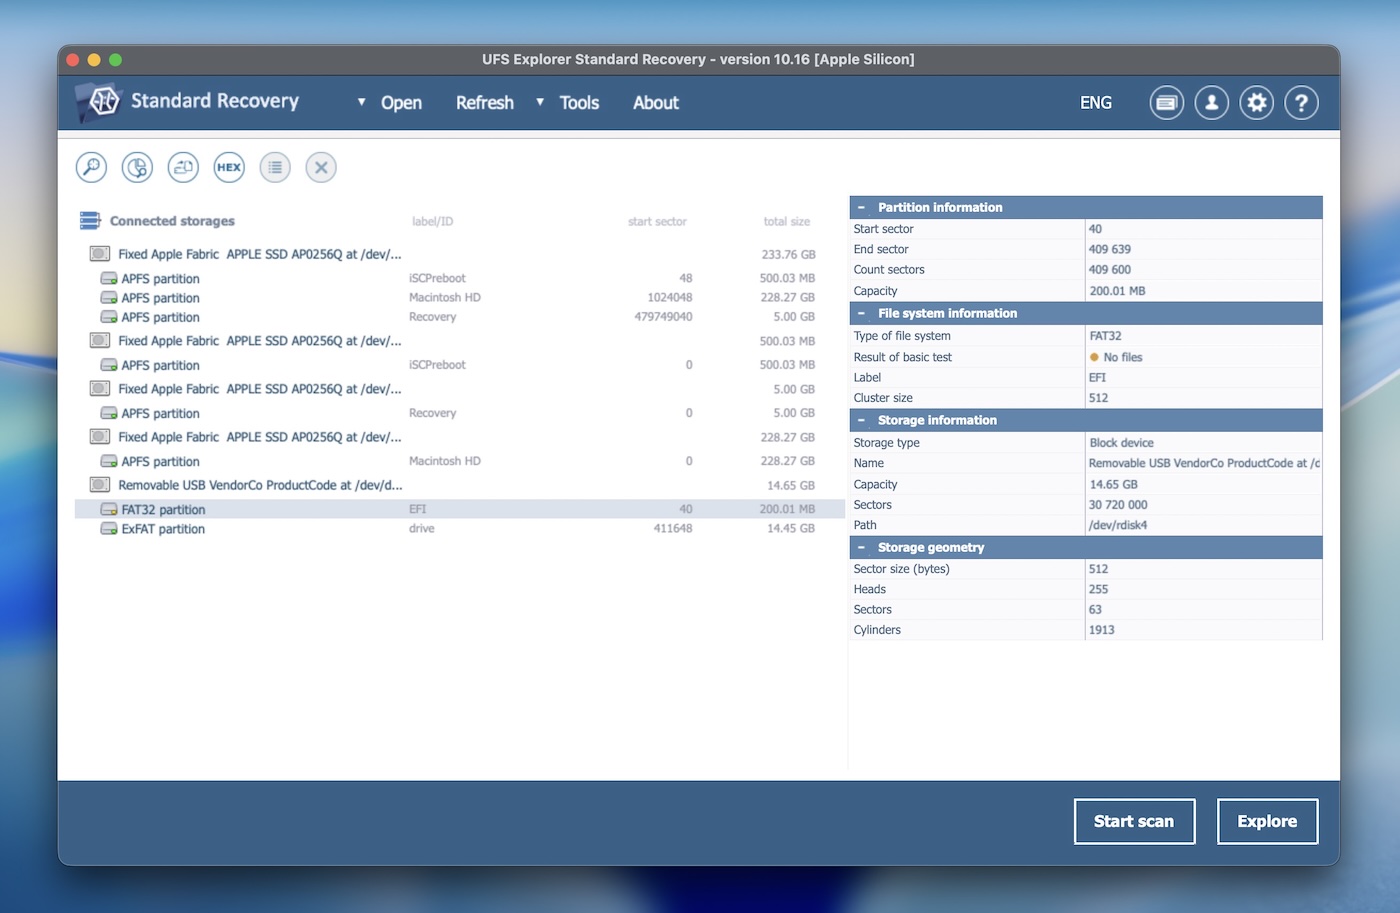Click the disk image toolbar icon
The width and height of the screenshot is (1400, 913).
(x=183, y=167)
